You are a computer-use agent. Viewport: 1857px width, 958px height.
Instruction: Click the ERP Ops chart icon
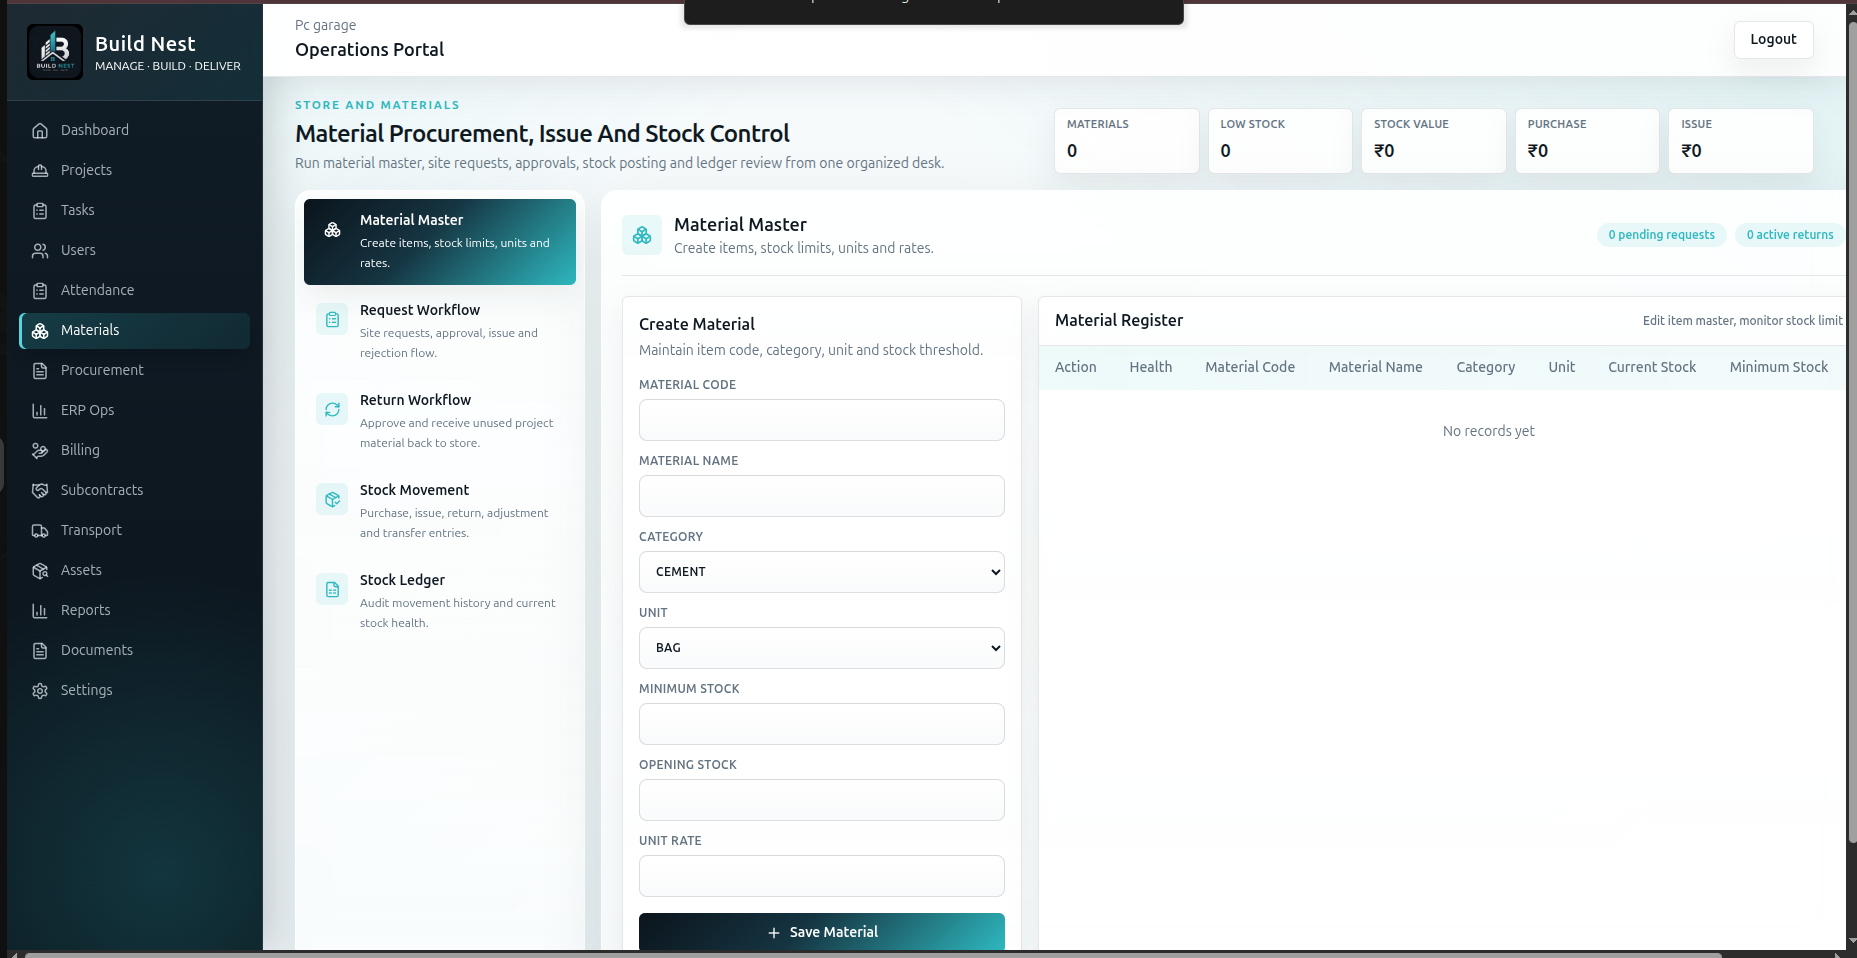tap(40, 410)
